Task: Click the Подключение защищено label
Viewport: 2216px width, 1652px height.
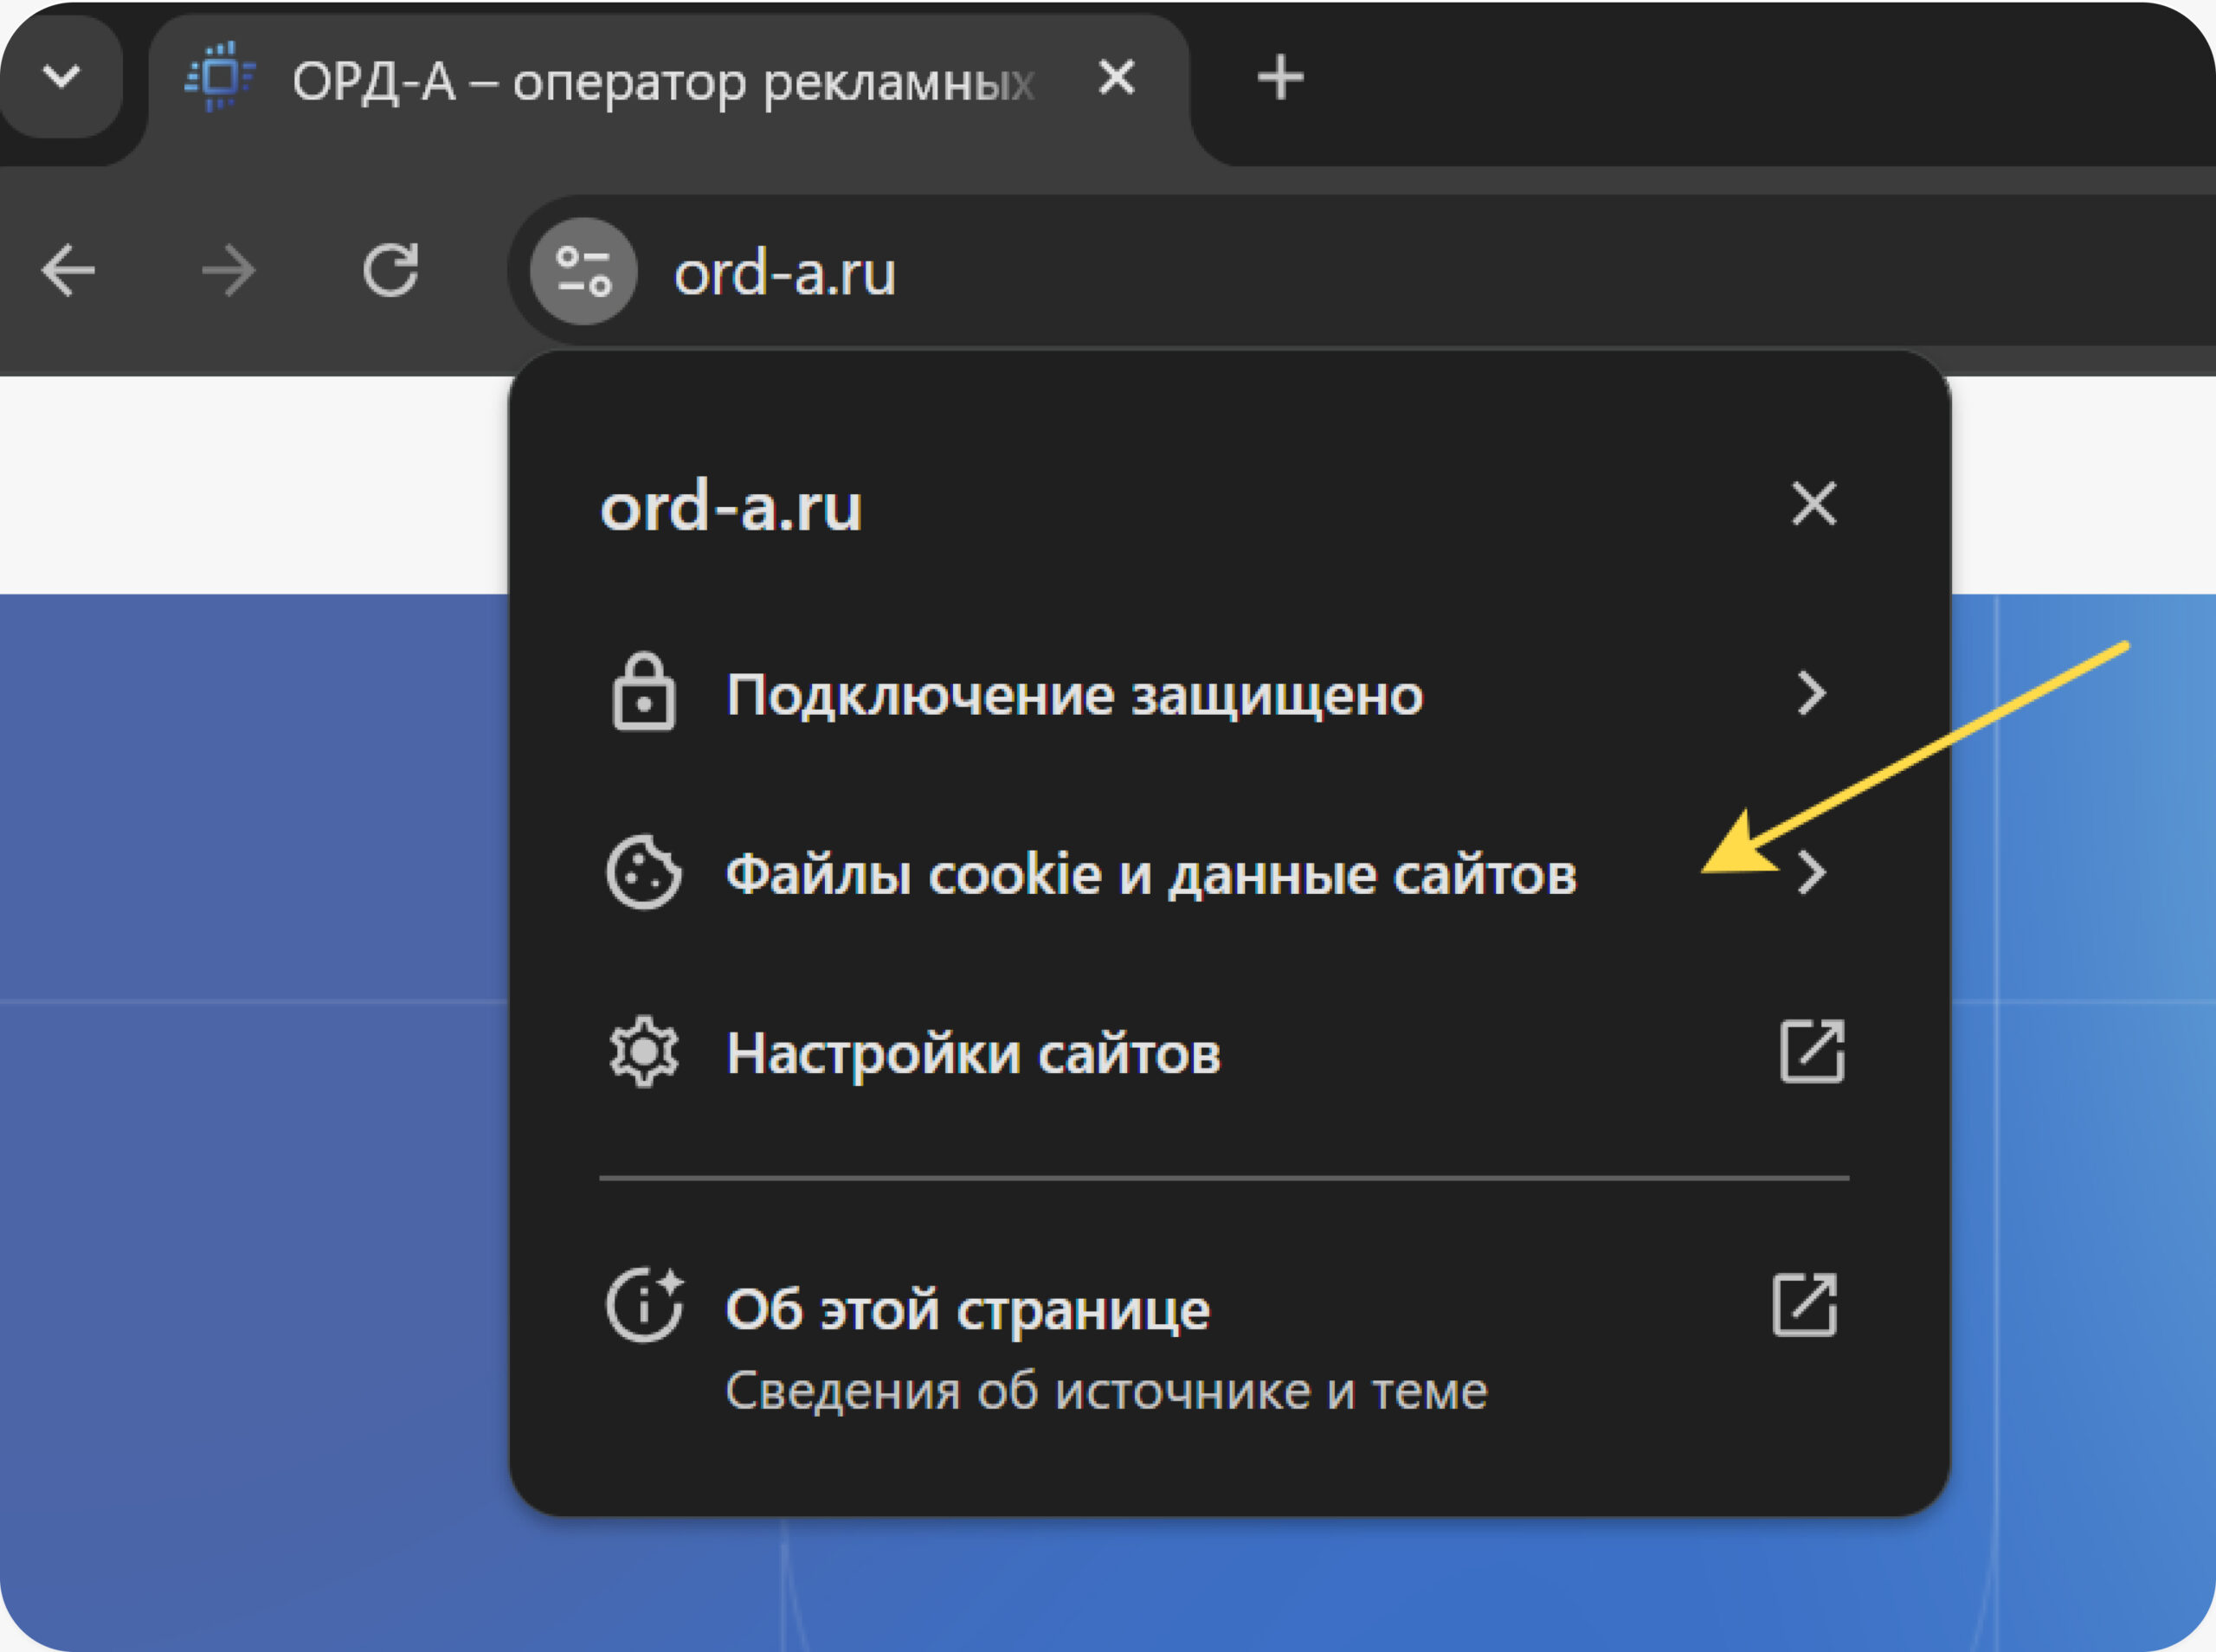Action: pyautogui.click(x=1074, y=695)
